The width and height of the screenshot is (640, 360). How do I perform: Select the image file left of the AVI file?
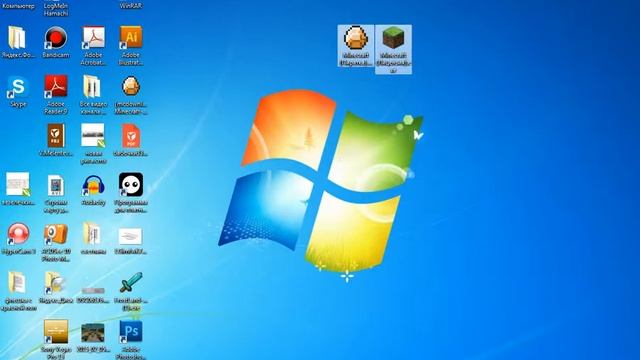(18, 184)
